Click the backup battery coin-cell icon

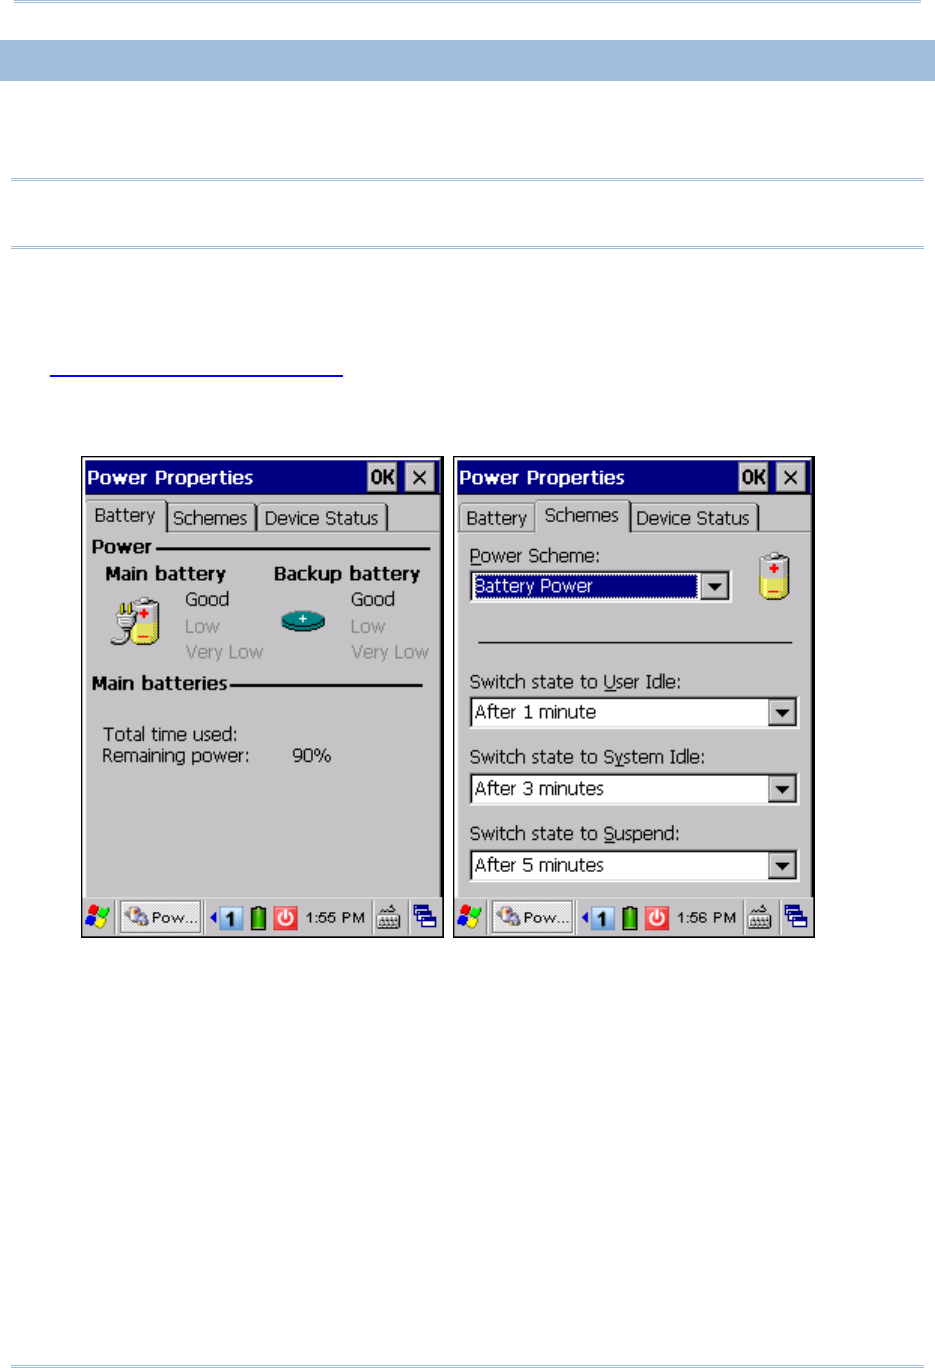[303, 621]
